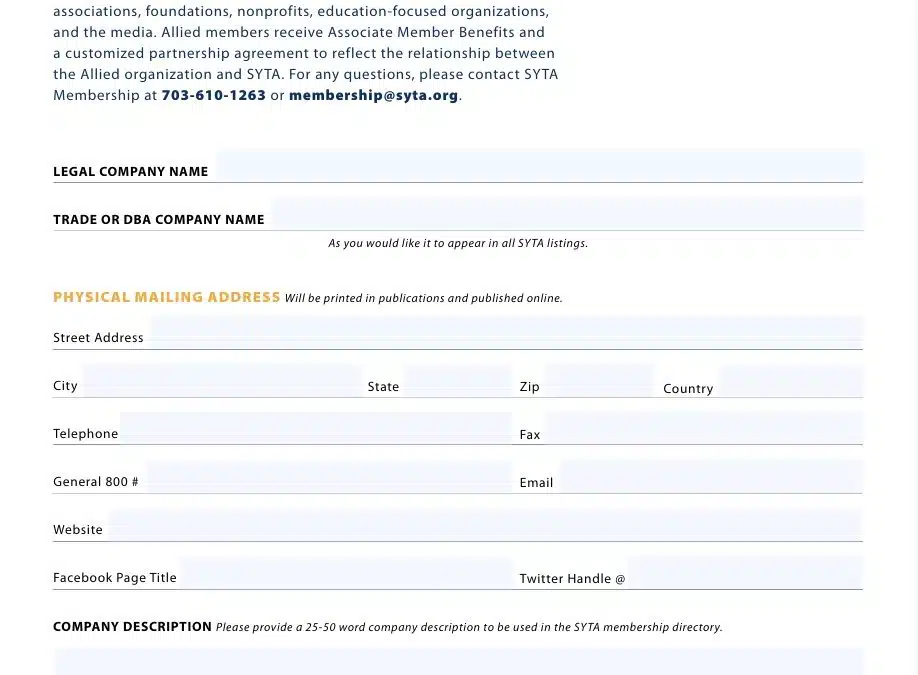Click the Street Address input field
This screenshot has width=918, height=675.
pos(505,332)
